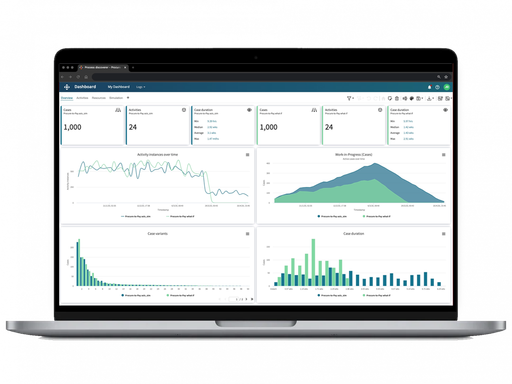Click the trash delete icon in the toolbar
512x384 pixels.
[x=397, y=98]
